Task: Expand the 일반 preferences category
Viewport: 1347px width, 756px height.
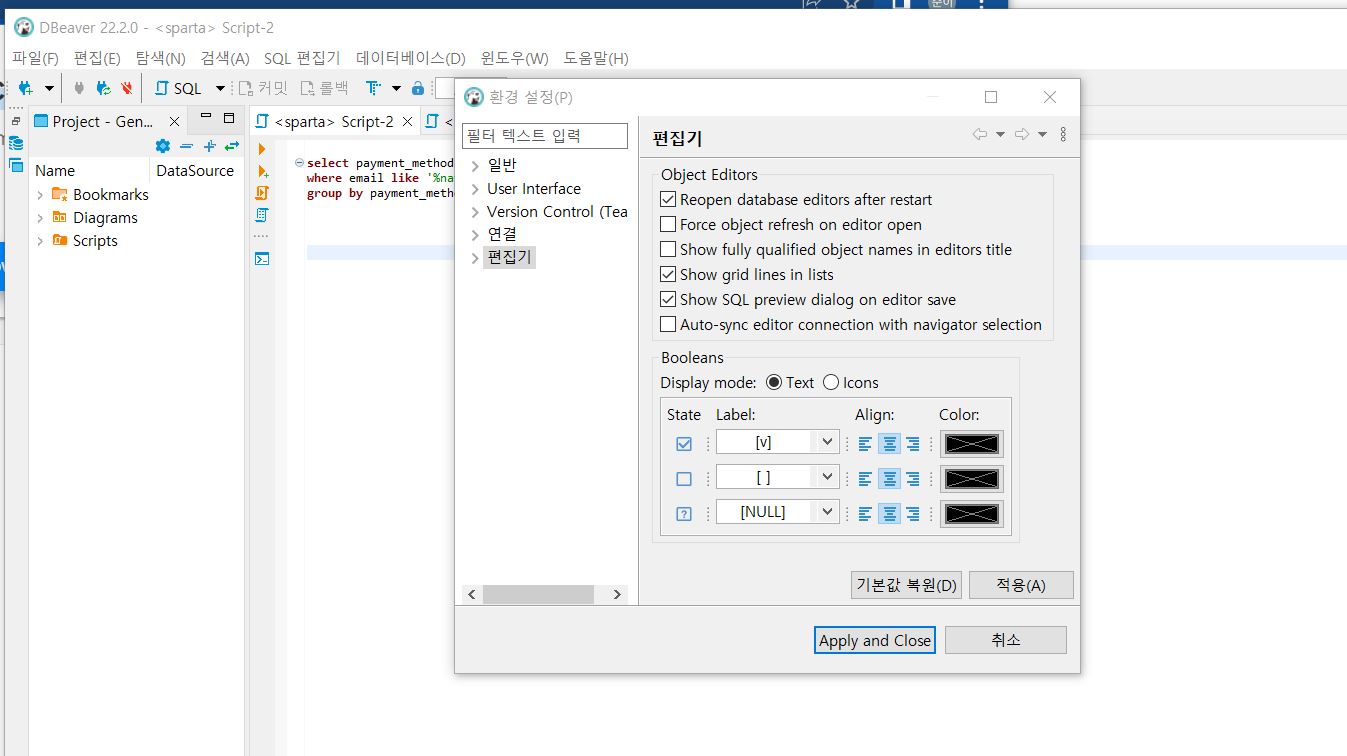Action: [474, 166]
